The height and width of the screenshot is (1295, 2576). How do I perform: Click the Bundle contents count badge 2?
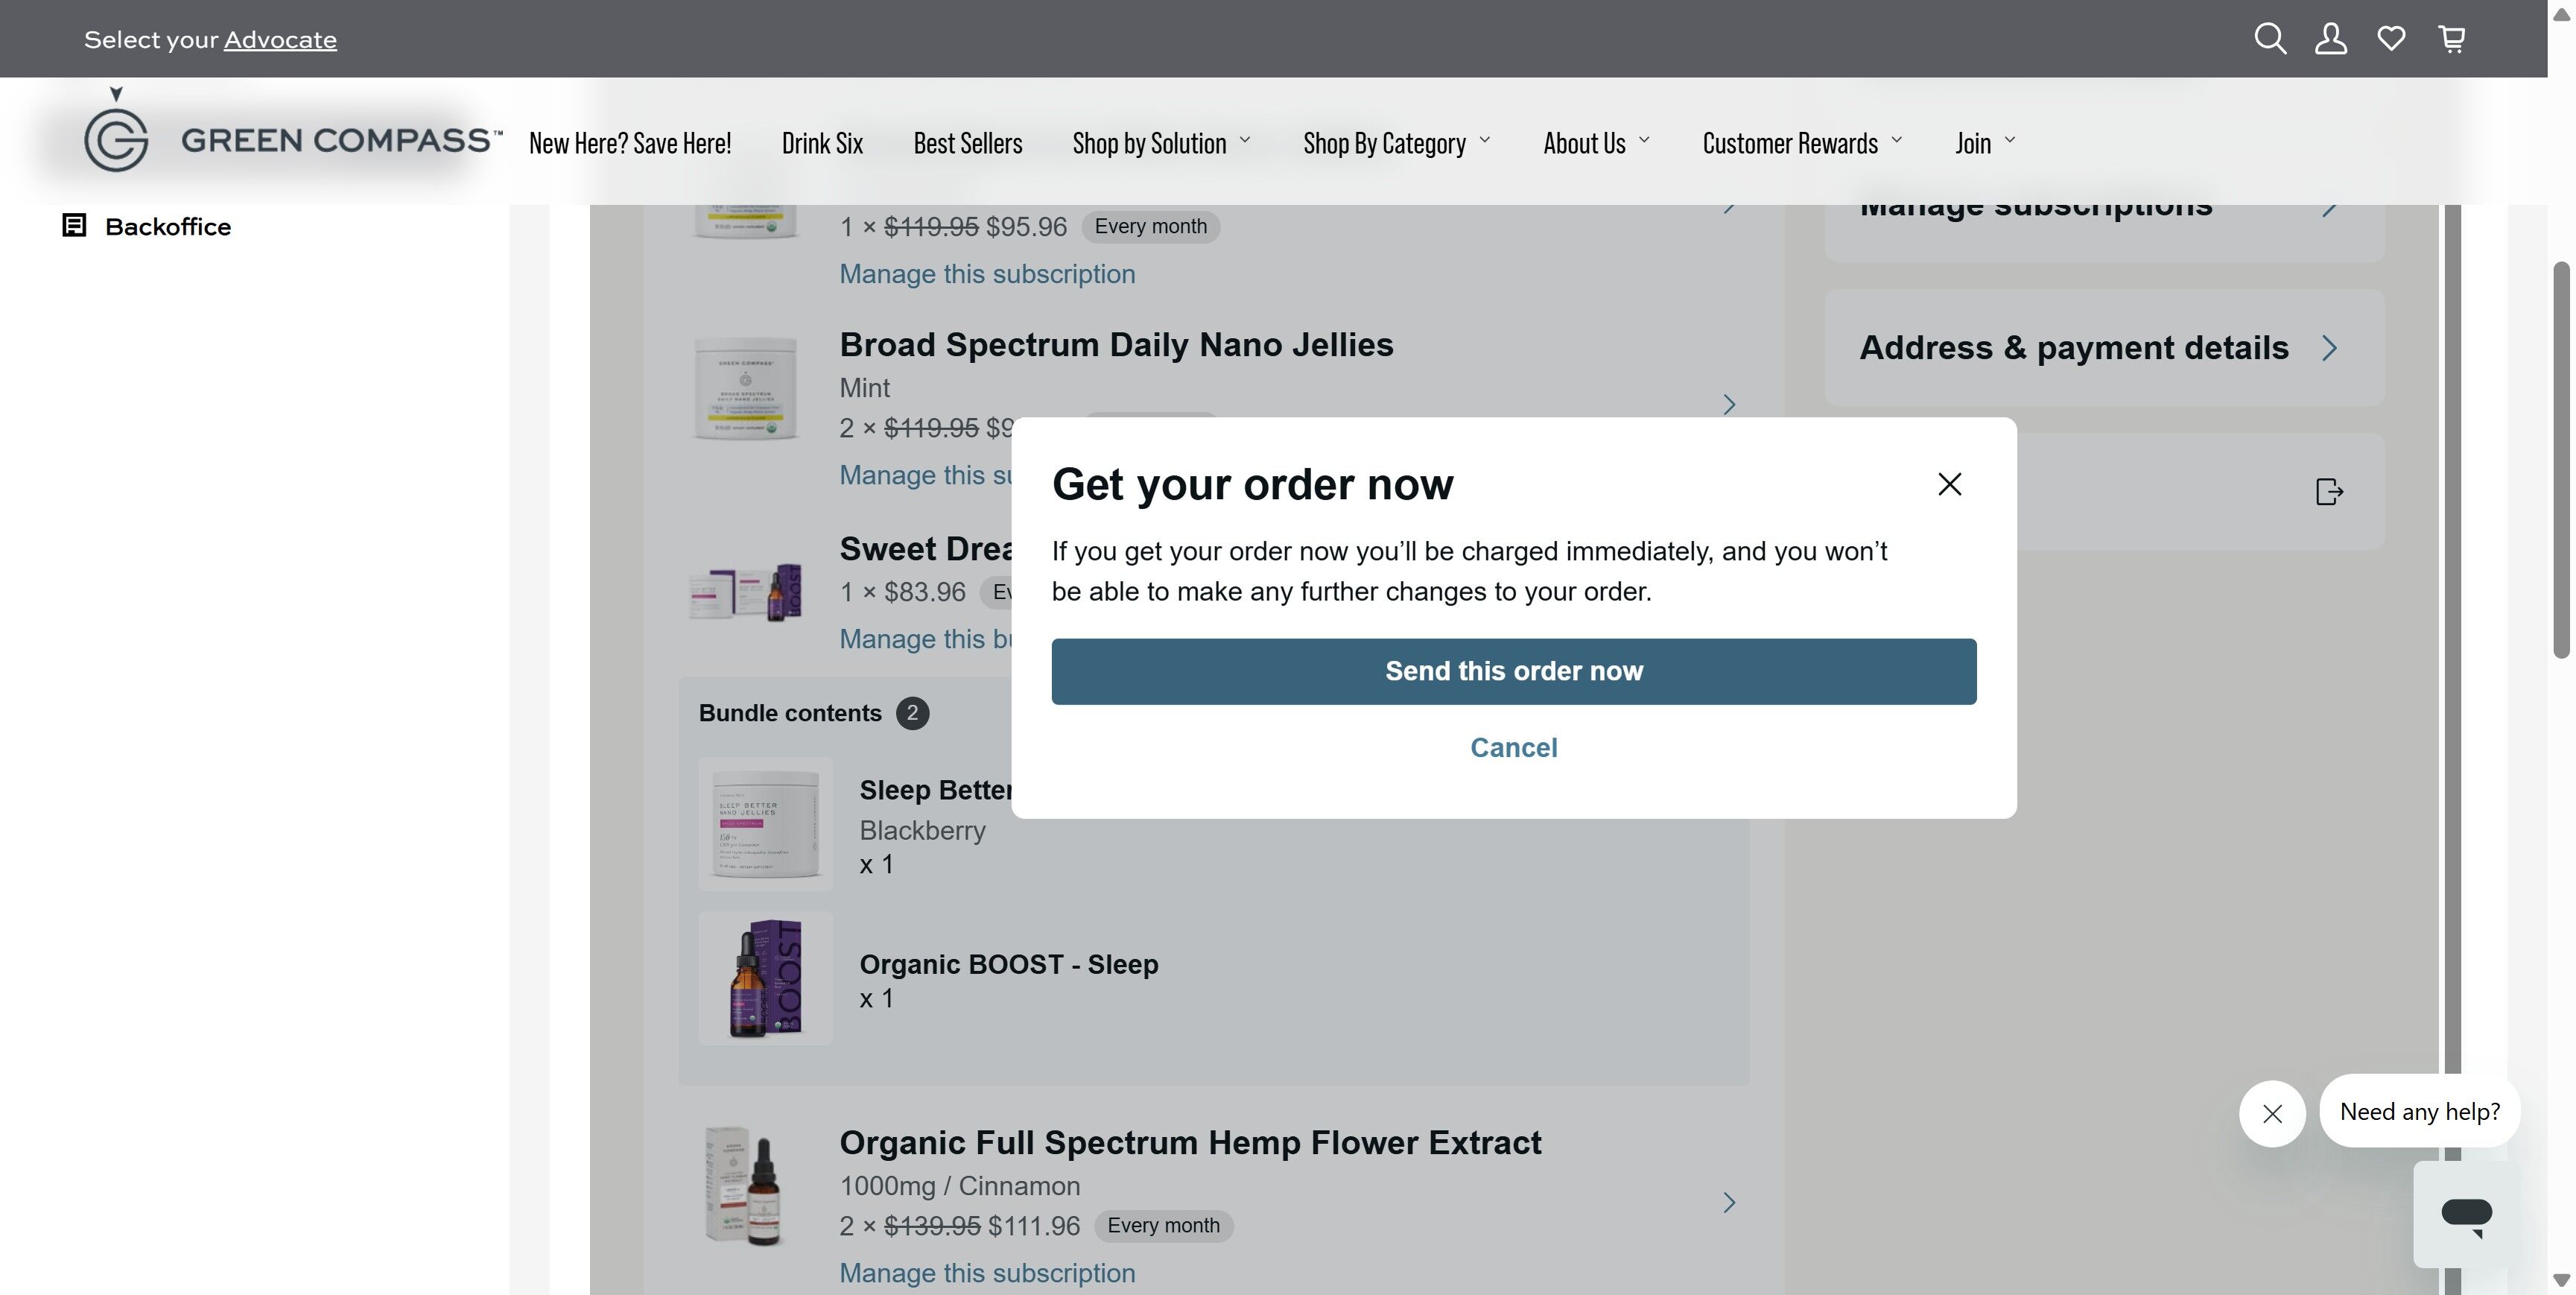[x=912, y=713]
